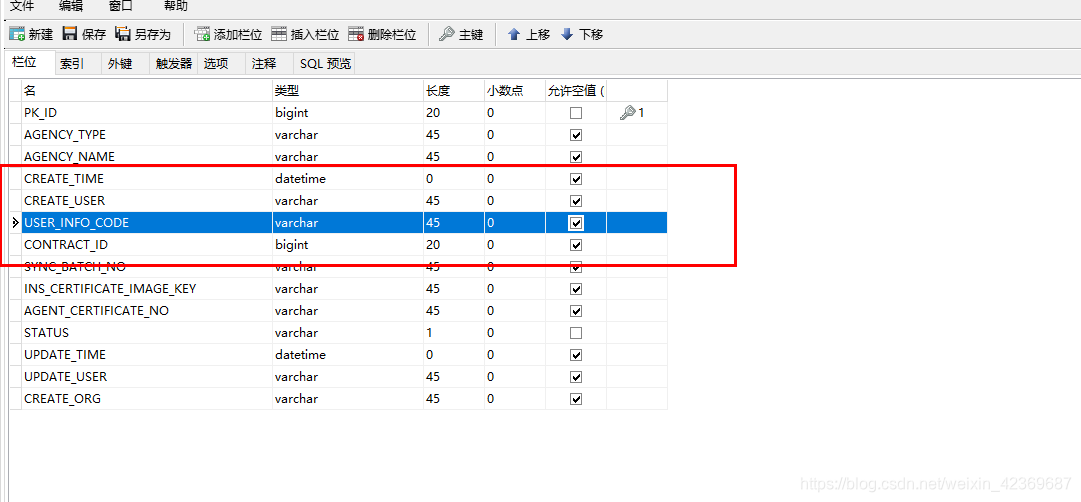Click the 允许空值 column header
The width and height of the screenshot is (1081, 502).
click(x=576, y=90)
